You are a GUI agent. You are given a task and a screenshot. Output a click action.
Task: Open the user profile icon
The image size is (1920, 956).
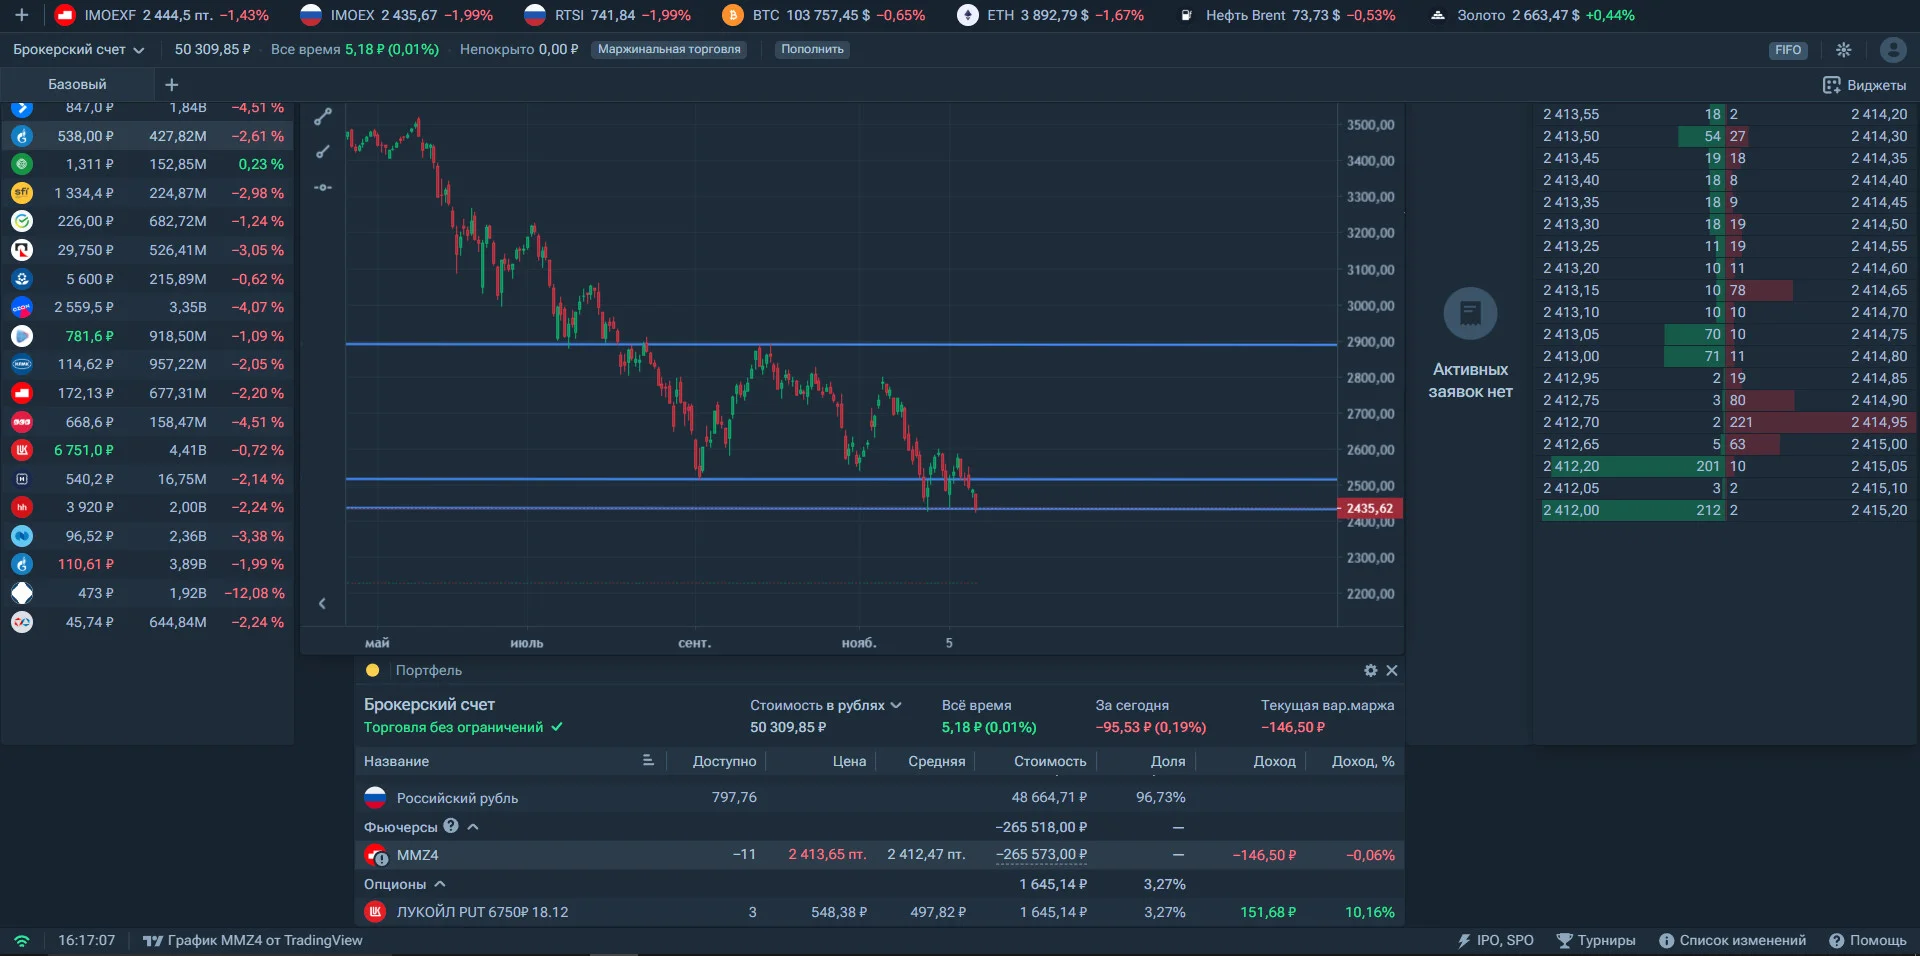[1893, 50]
